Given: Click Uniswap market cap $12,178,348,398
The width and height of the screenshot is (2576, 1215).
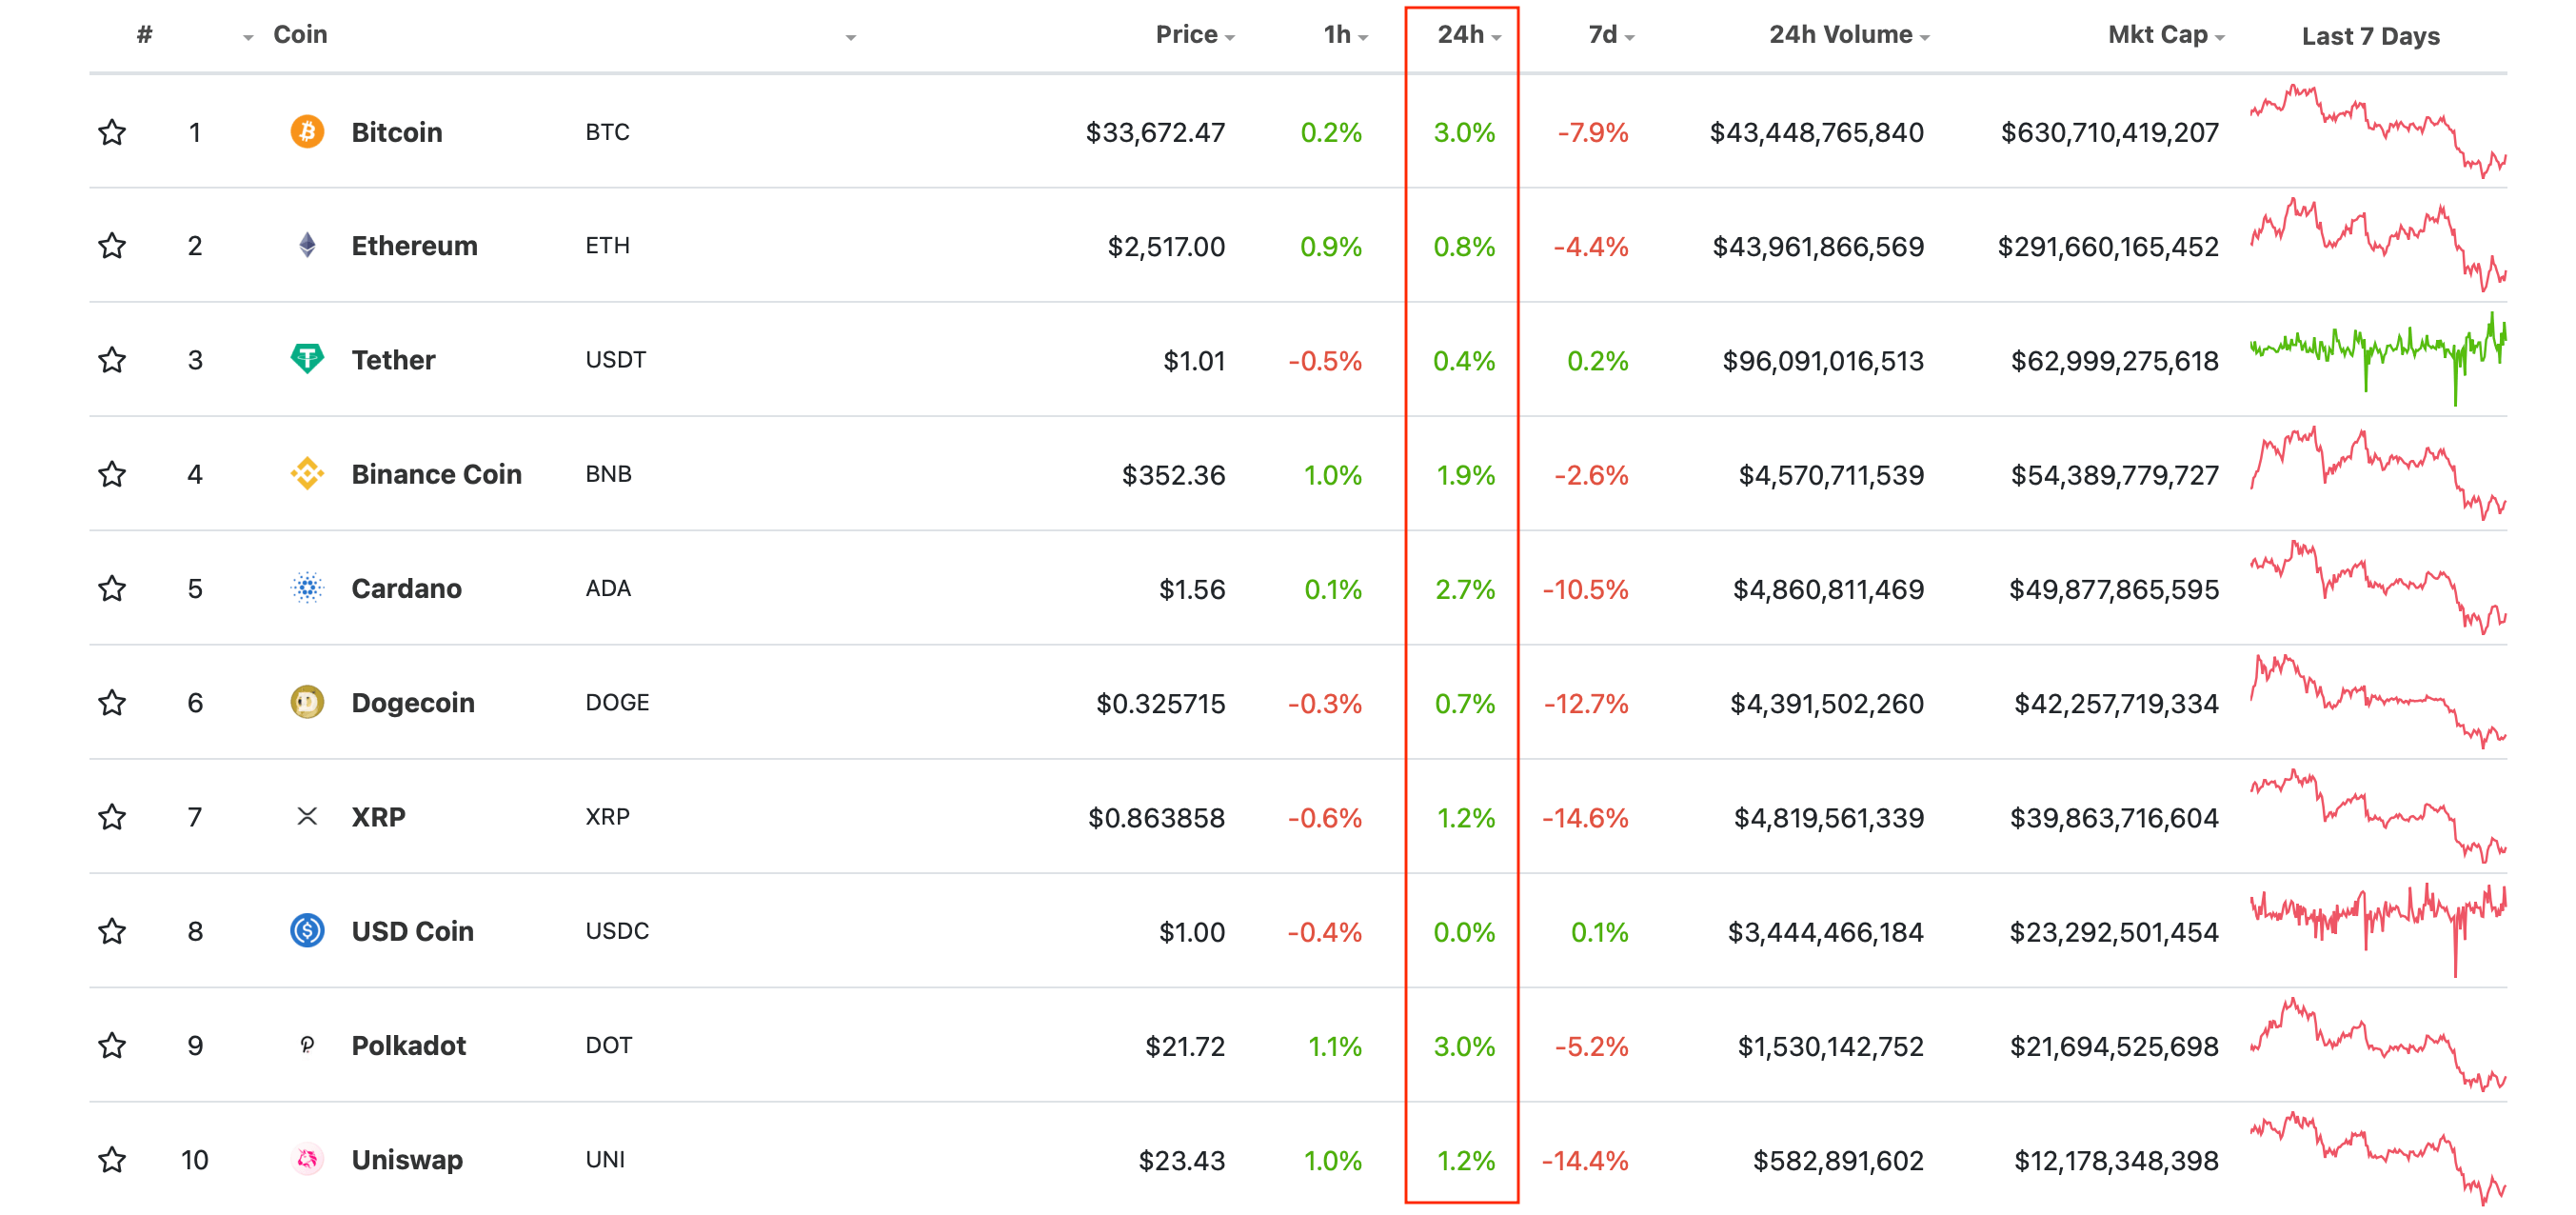Looking at the screenshot, I should (x=2117, y=1160).
